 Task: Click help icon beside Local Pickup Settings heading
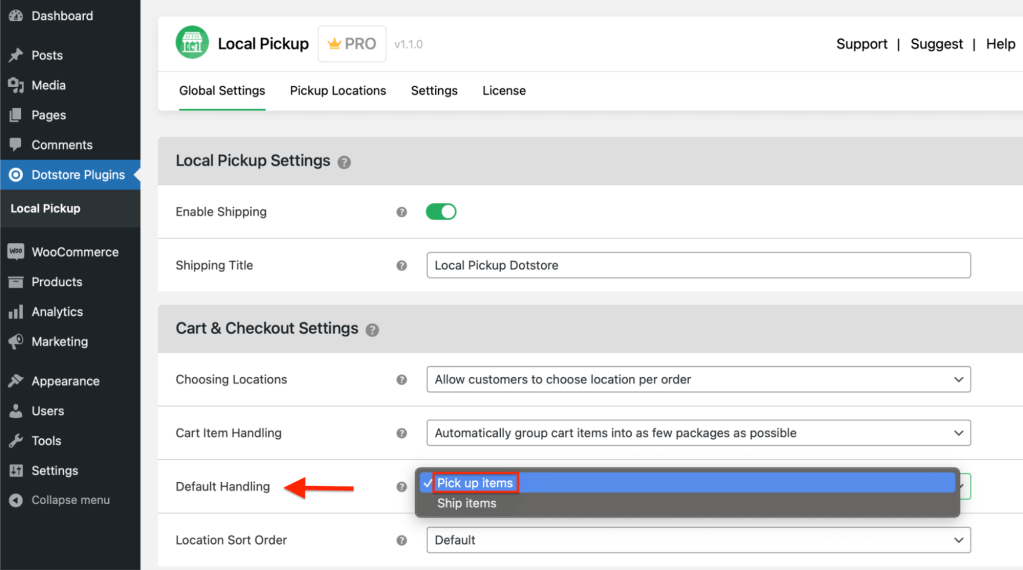344,162
